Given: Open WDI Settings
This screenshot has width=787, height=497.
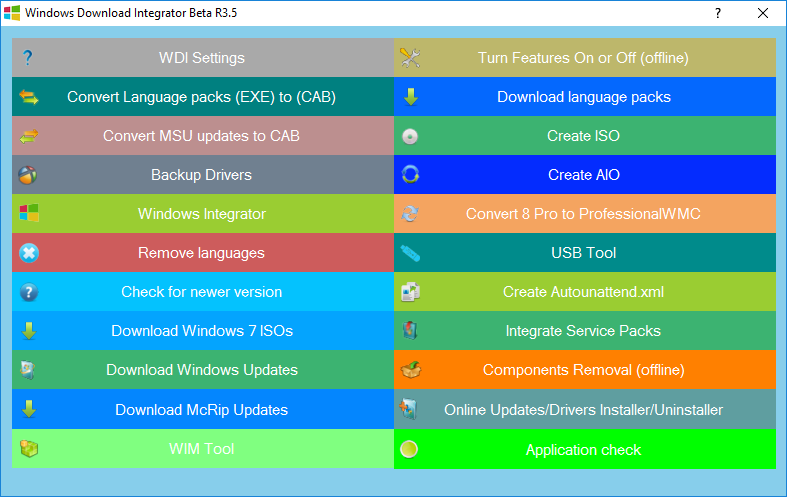Looking at the screenshot, I should point(203,58).
